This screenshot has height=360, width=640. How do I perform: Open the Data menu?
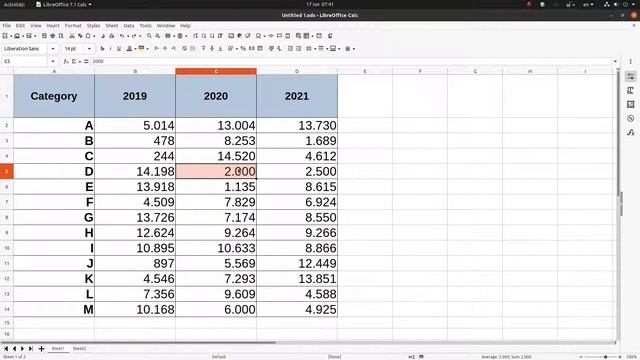[129, 25]
